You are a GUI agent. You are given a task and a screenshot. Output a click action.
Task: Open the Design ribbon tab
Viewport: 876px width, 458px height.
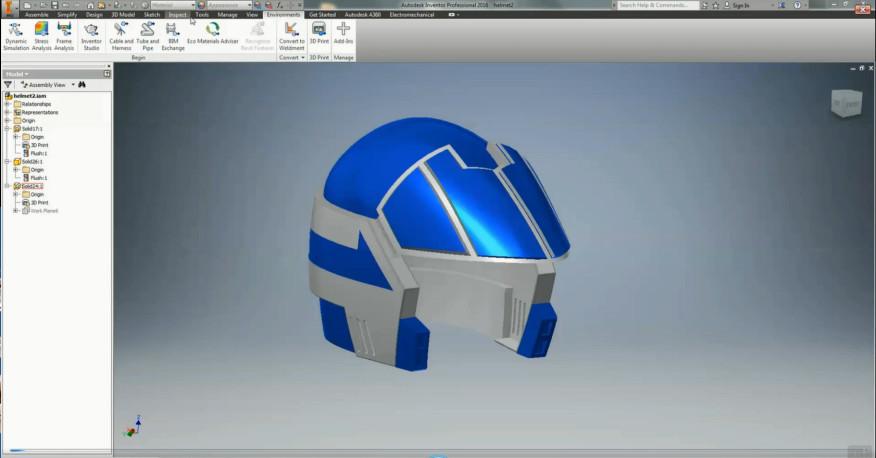(x=94, y=15)
